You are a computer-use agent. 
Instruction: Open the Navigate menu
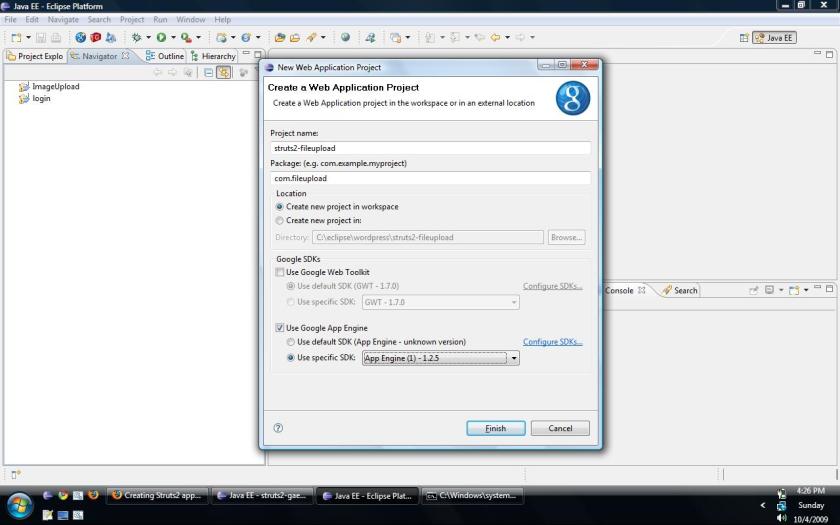63,19
